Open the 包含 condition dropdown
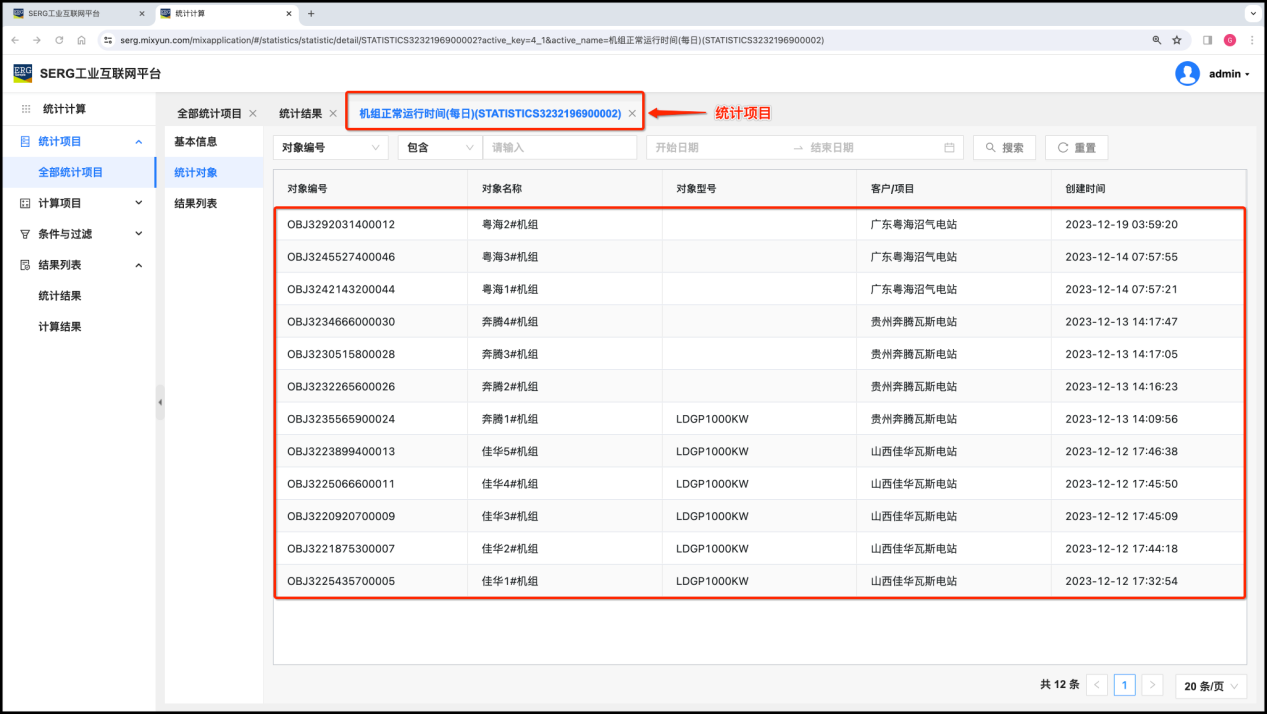This screenshot has width=1267, height=714. [x=439, y=148]
